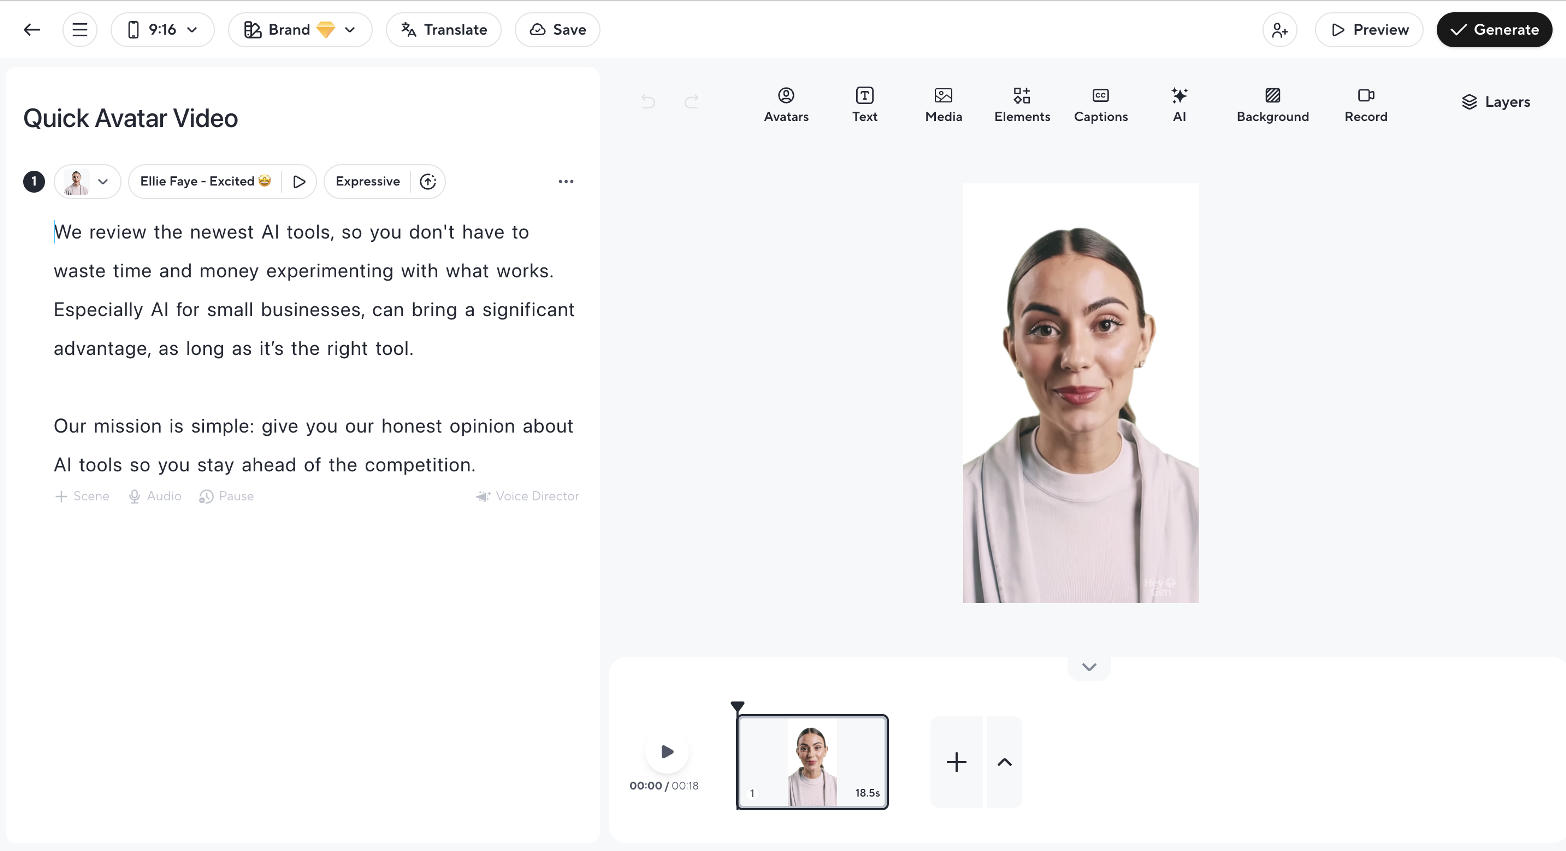Viewport: 1566px width, 851px height.
Task: Open the Media library
Action: [943, 104]
